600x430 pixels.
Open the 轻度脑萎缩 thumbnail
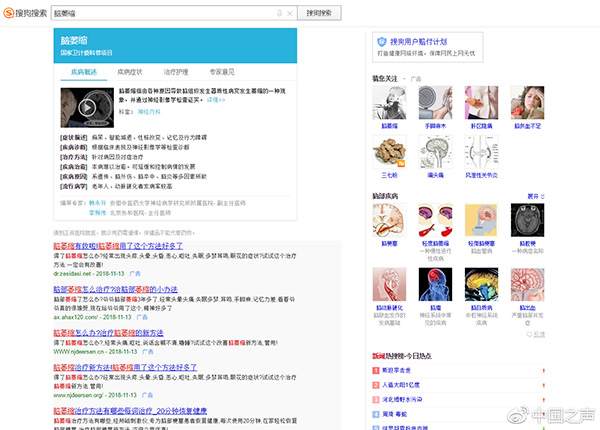tap(435, 220)
